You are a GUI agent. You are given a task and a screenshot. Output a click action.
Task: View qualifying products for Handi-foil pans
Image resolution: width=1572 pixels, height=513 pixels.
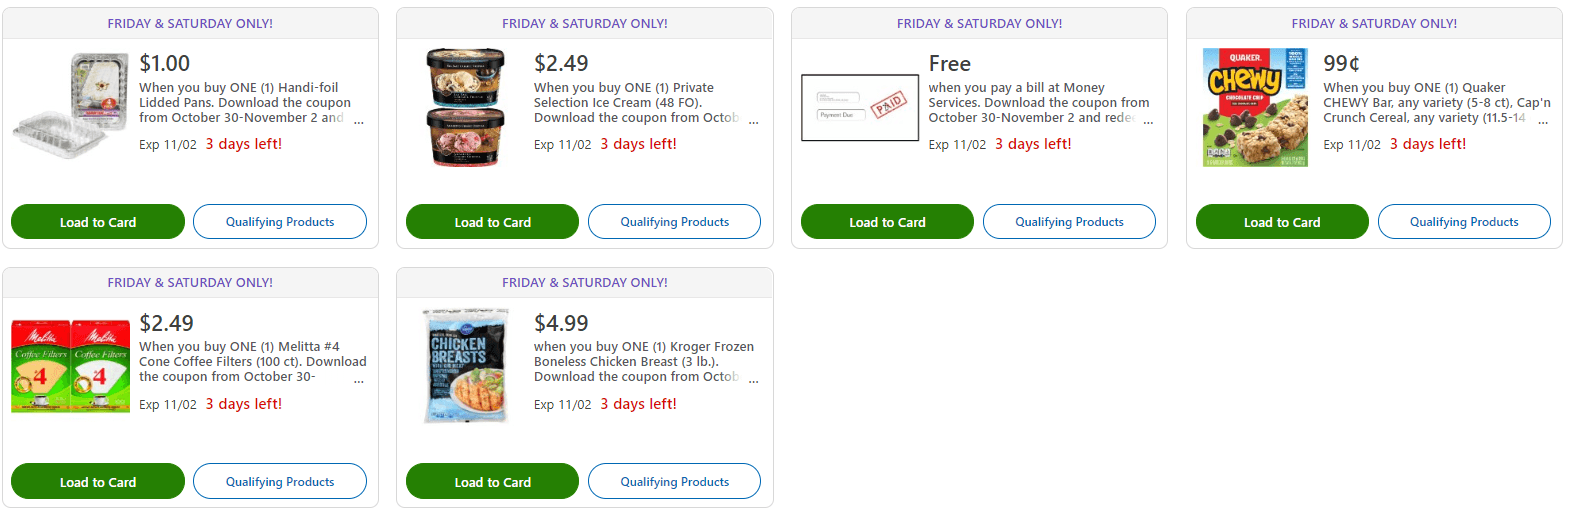click(x=280, y=222)
